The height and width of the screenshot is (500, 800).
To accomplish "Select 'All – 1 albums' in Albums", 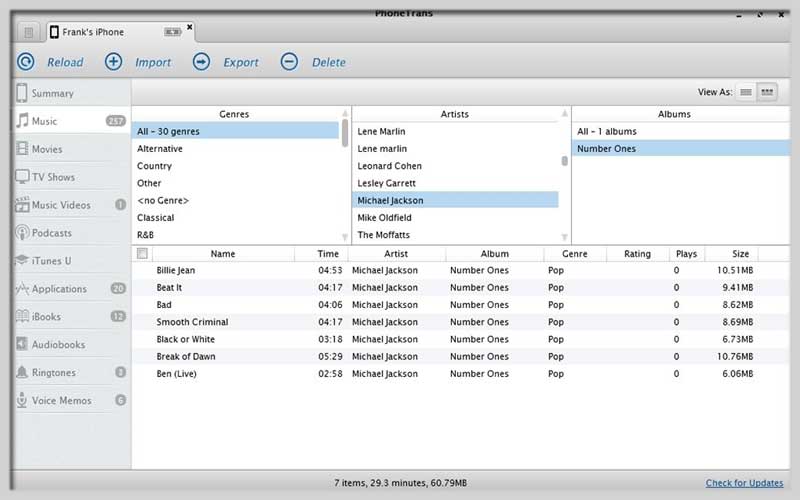I will [681, 131].
